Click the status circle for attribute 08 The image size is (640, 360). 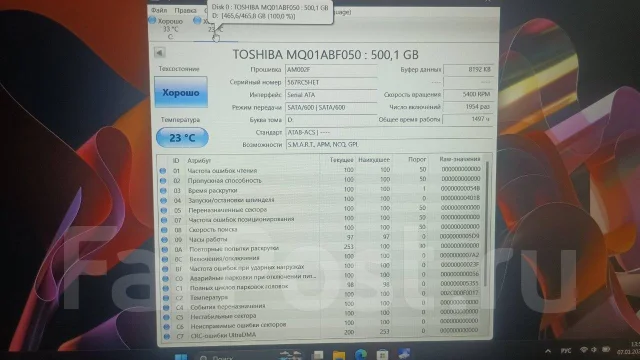[x=164, y=230]
